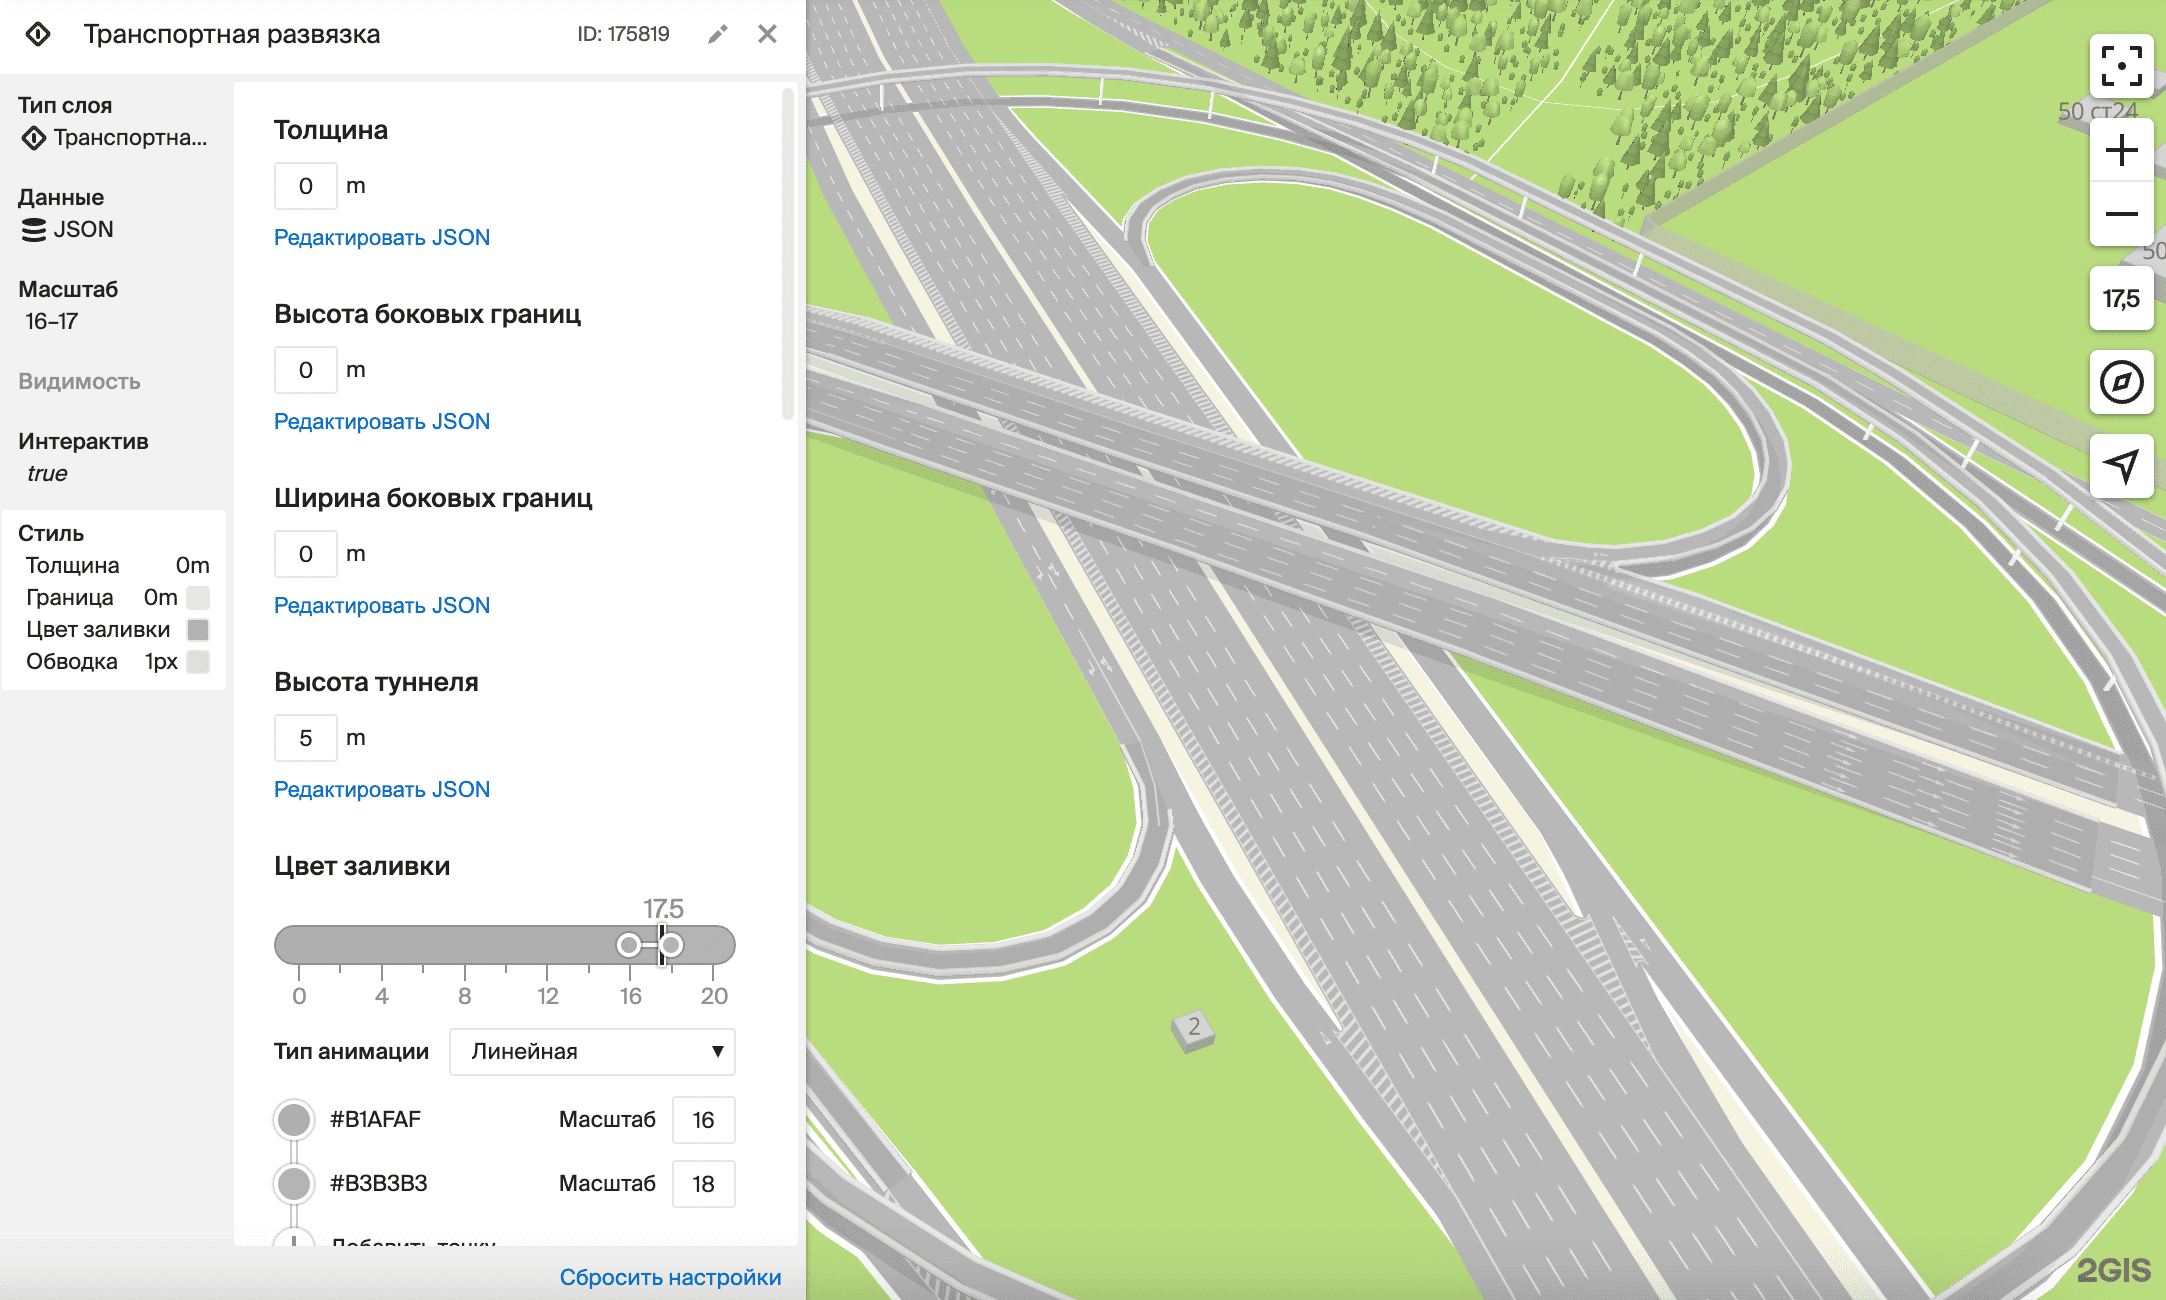Zoom in with the plus button
Viewport: 2166px width, 1300px height.
[x=2121, y=151]
